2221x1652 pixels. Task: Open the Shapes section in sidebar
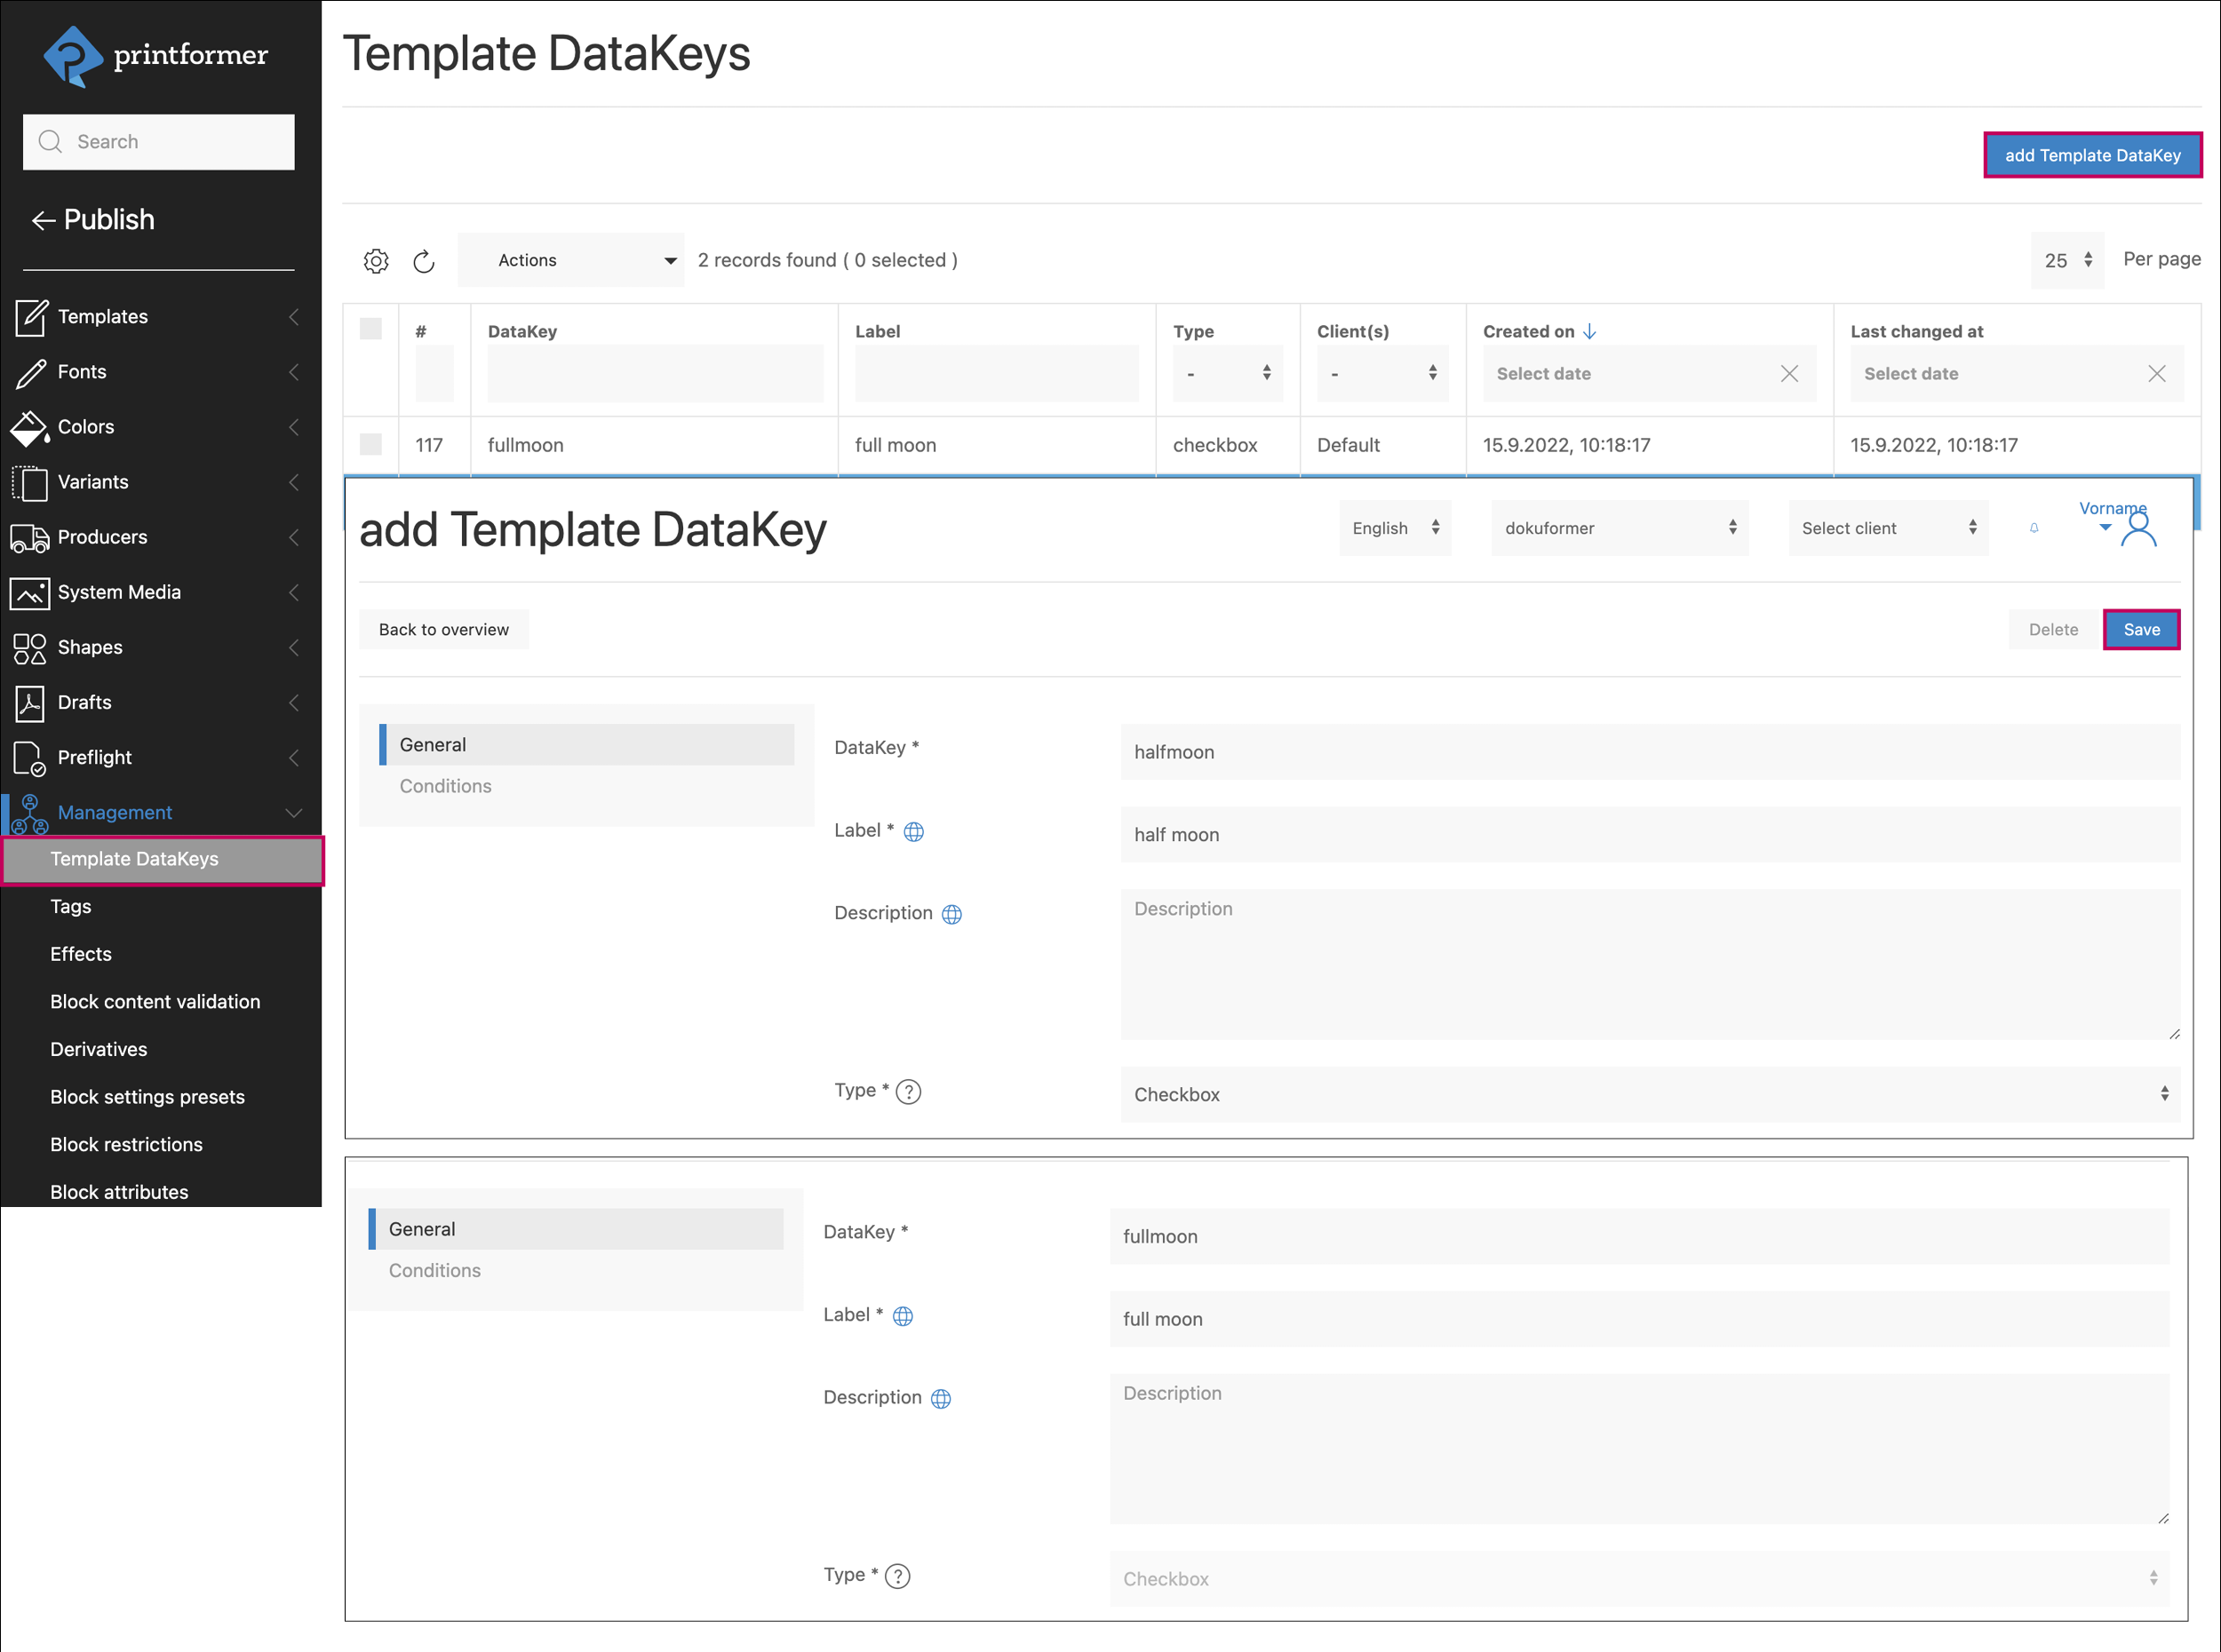pyautogui.click(x=91, y=647)
